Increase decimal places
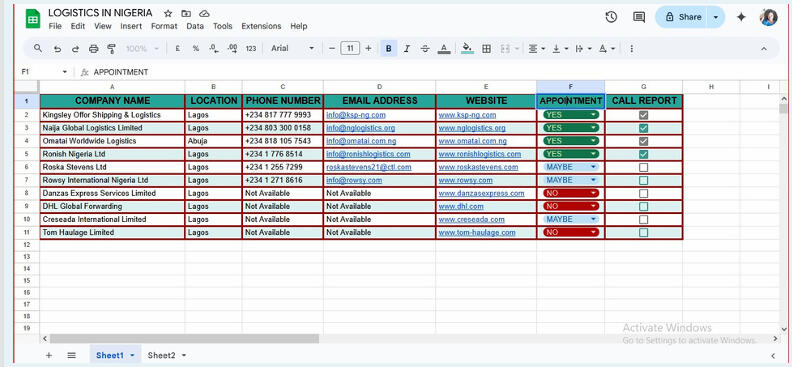This screenshot has height=367, width=792. pos(232,48)
